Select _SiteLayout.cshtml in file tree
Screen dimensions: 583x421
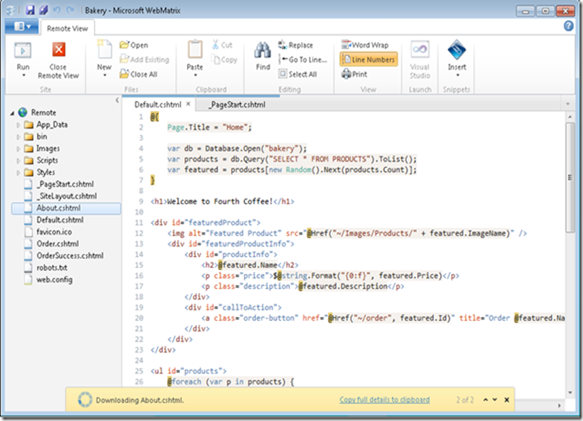click(x=67, y=196)
